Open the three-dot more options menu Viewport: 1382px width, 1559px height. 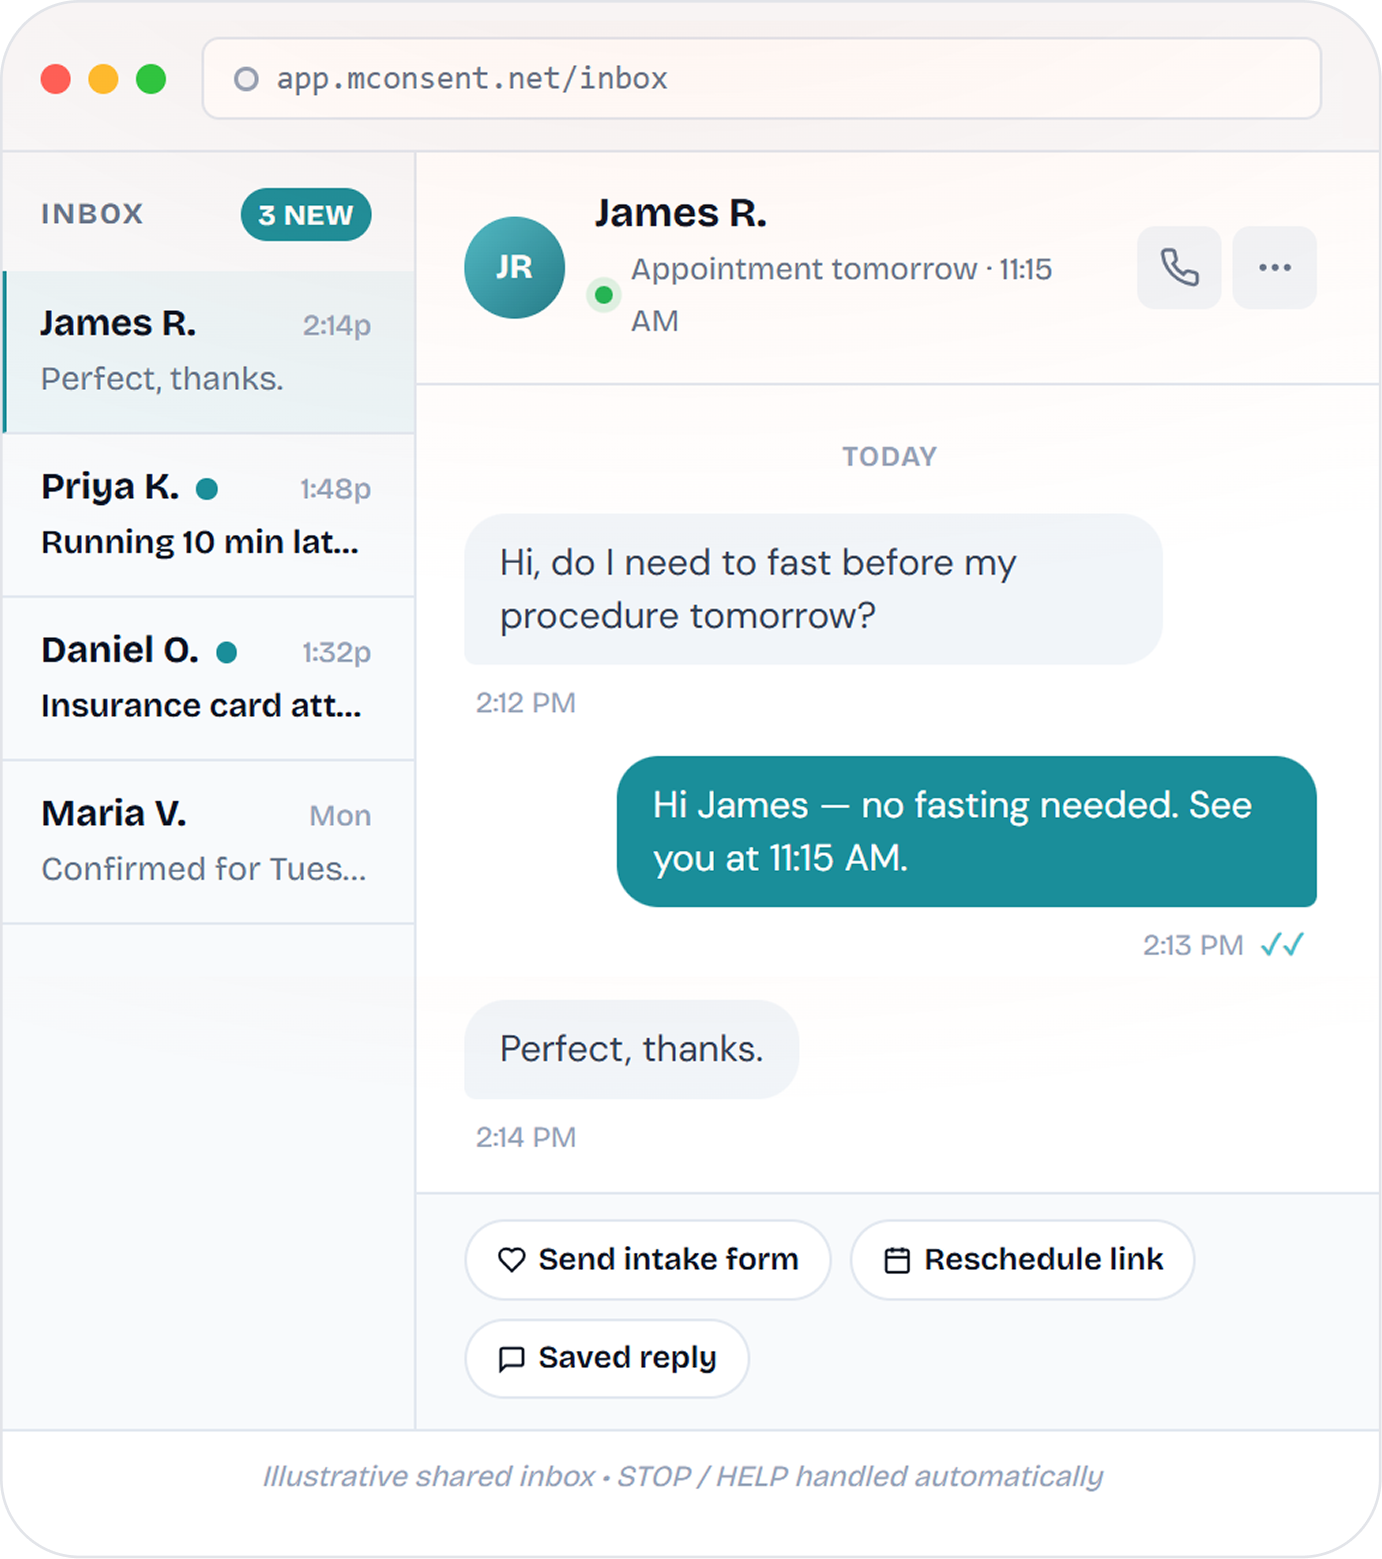coord(1274,268)
